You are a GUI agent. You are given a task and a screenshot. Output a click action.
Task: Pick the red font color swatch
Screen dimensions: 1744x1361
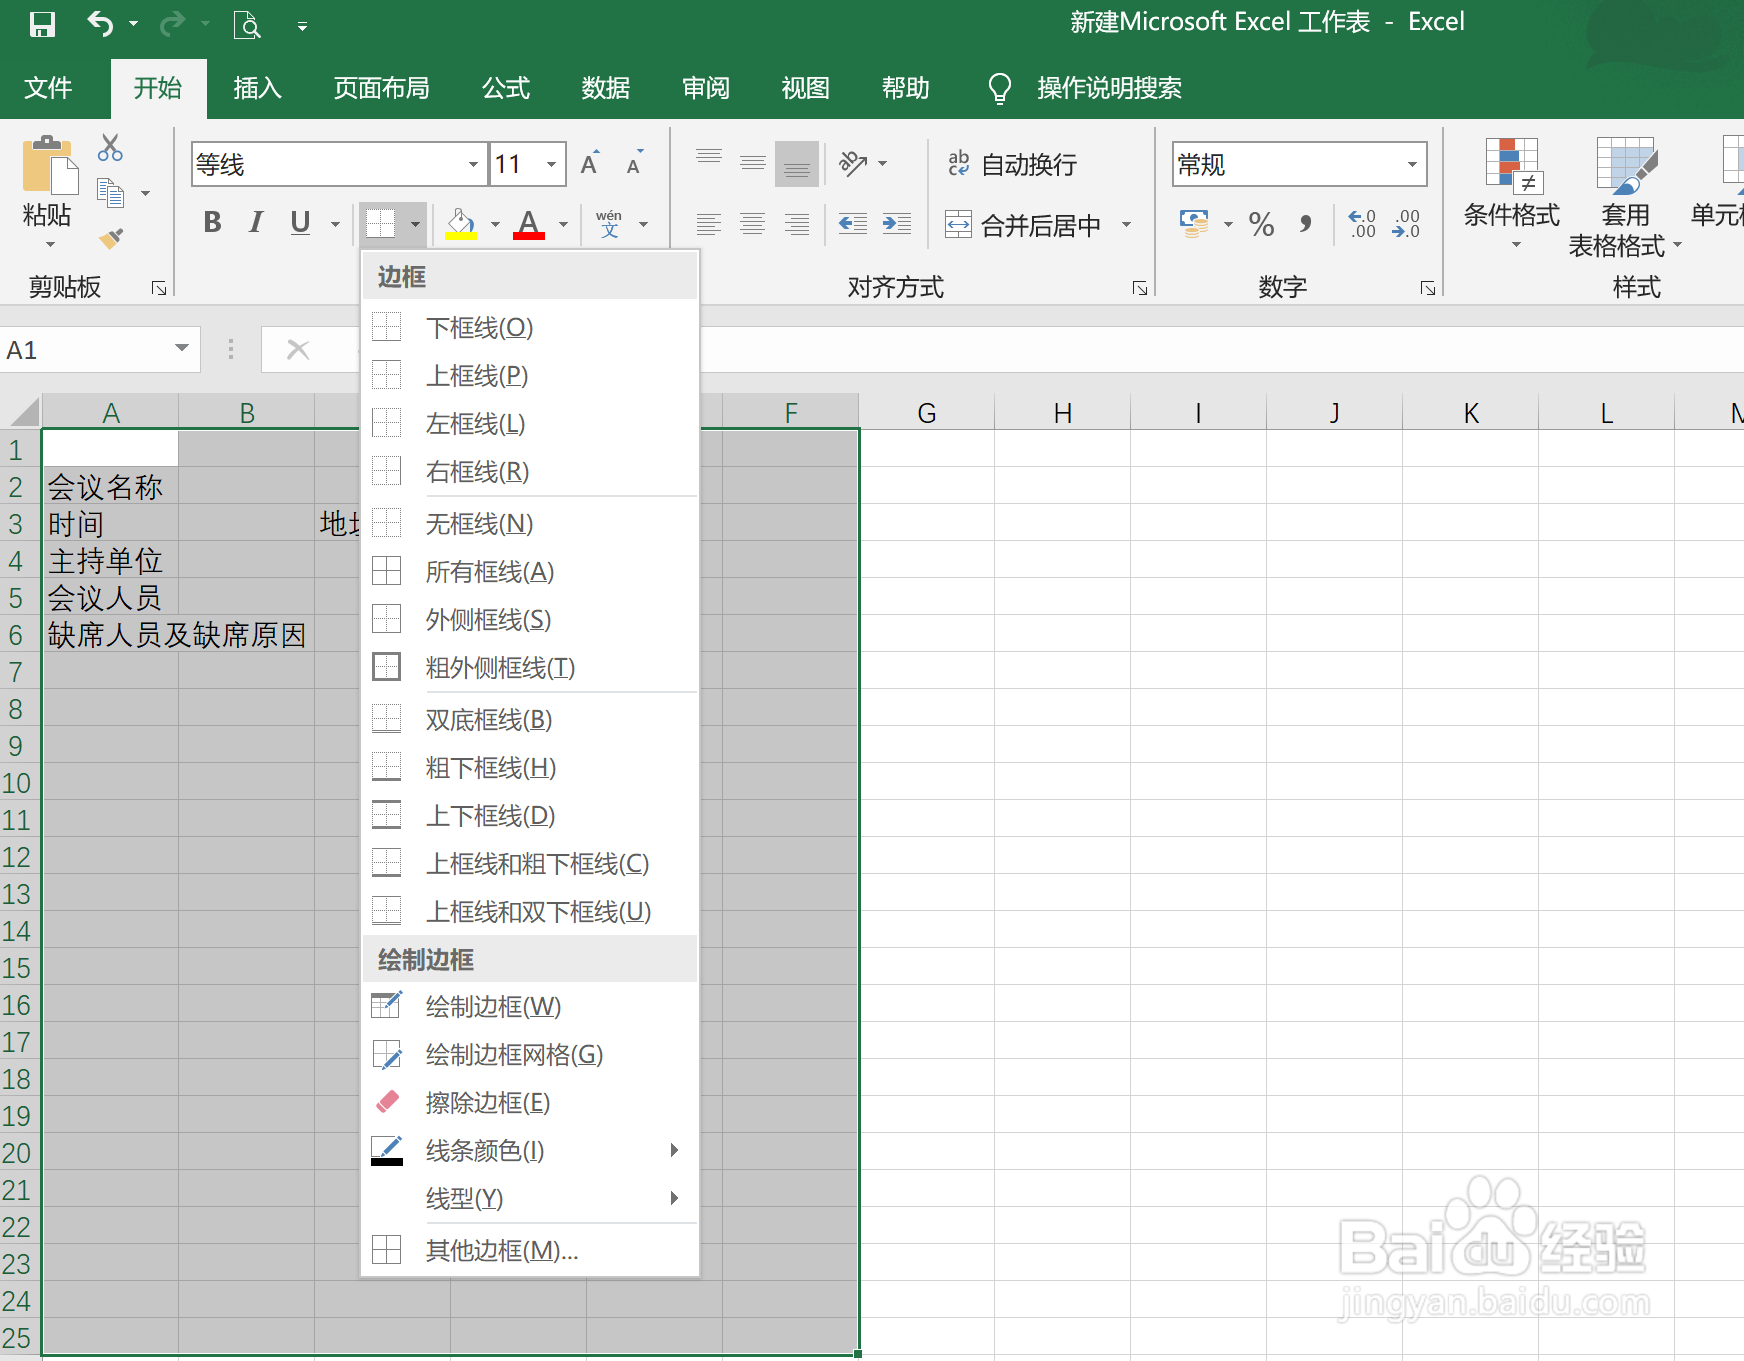(x=528, y=236)
